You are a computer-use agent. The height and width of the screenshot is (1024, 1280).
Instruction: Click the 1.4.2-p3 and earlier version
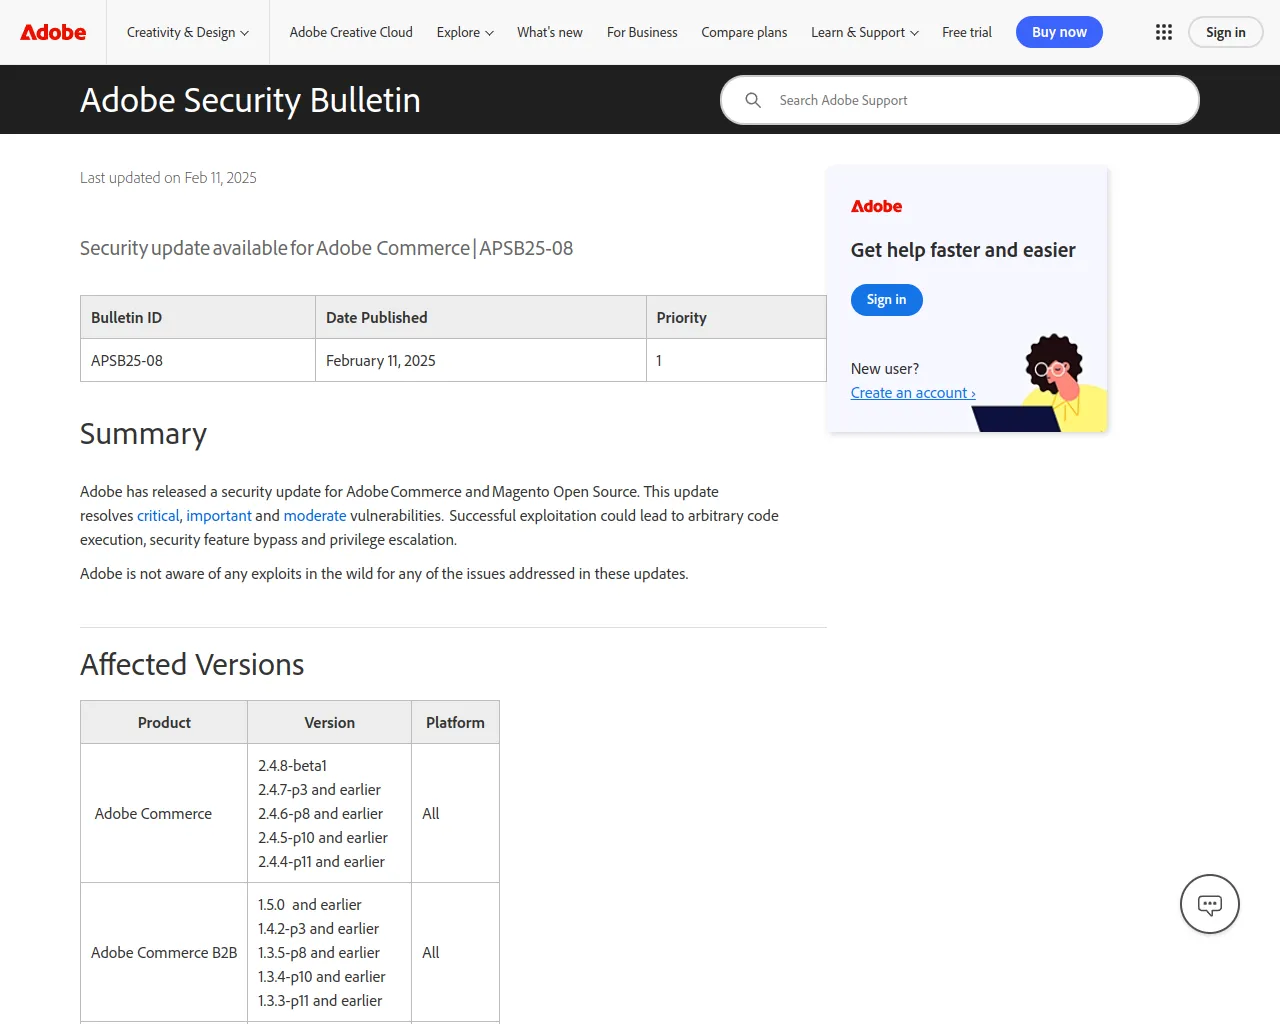[x=318, y=929]
